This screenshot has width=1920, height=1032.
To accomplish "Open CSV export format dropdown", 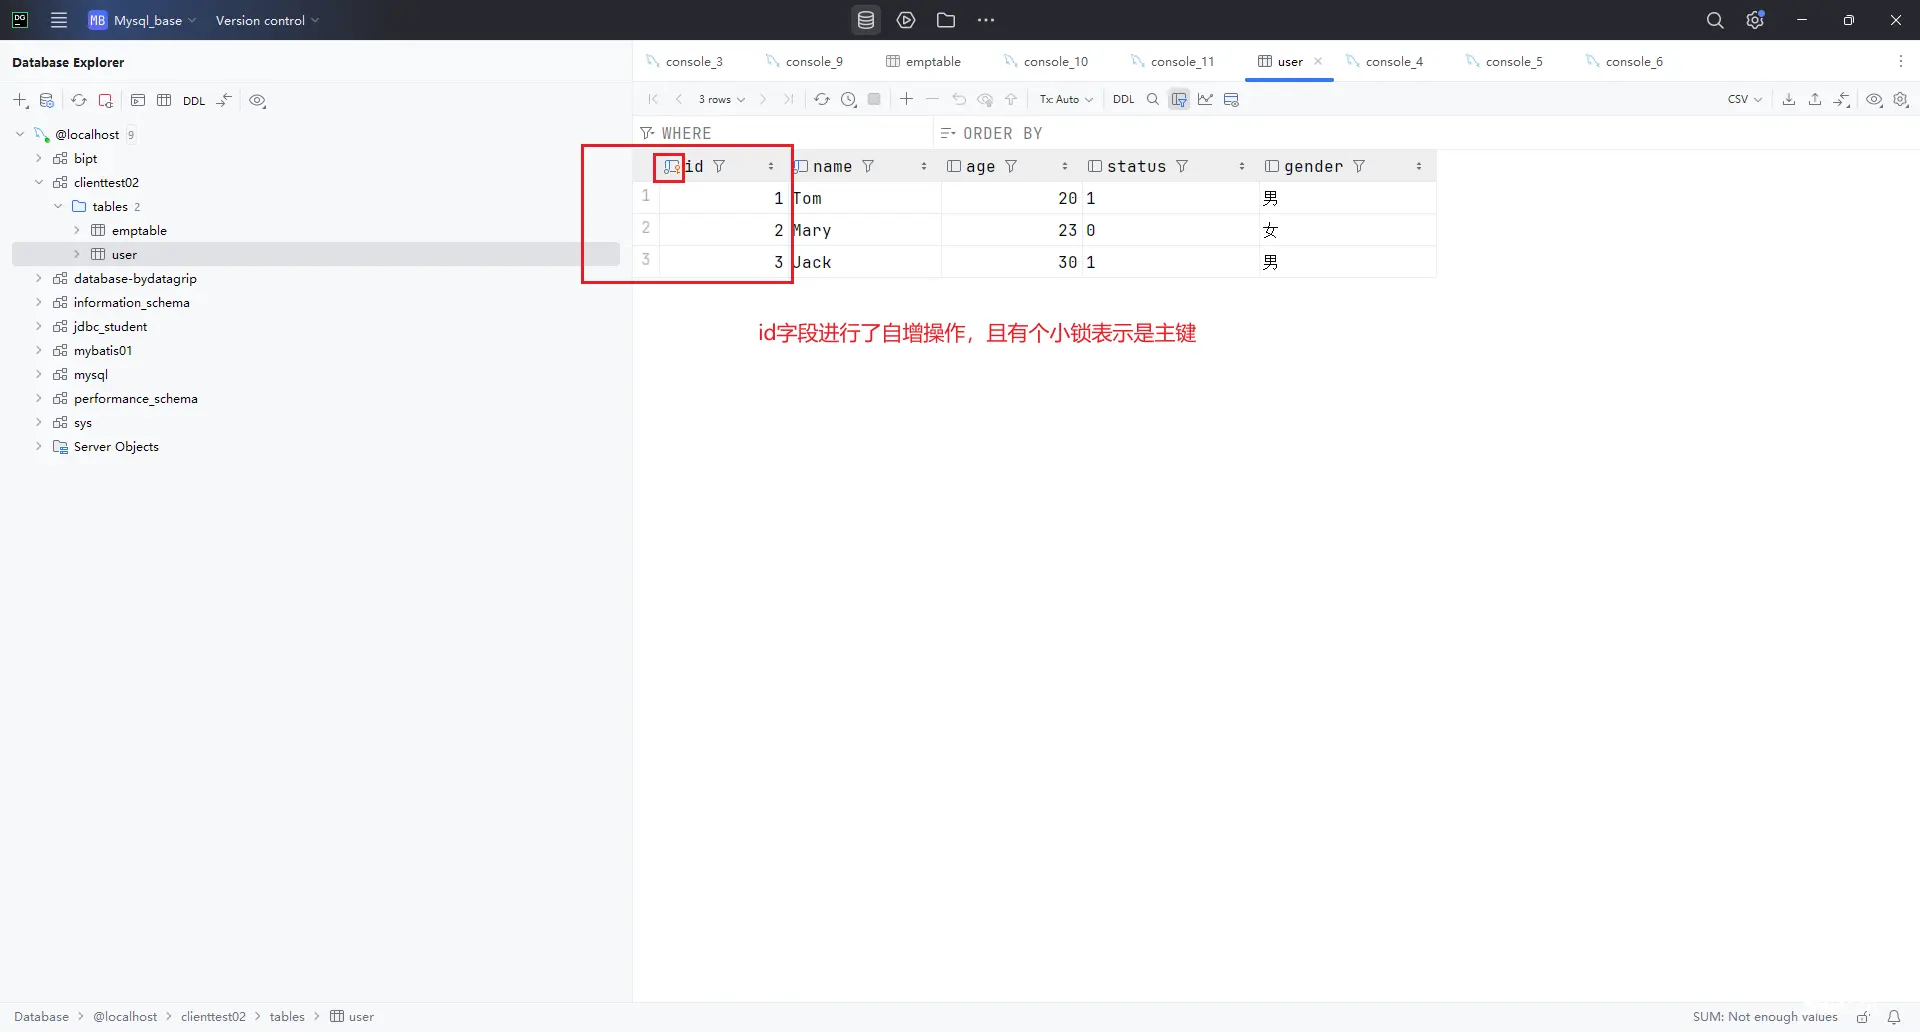I will click(1744, 99).
